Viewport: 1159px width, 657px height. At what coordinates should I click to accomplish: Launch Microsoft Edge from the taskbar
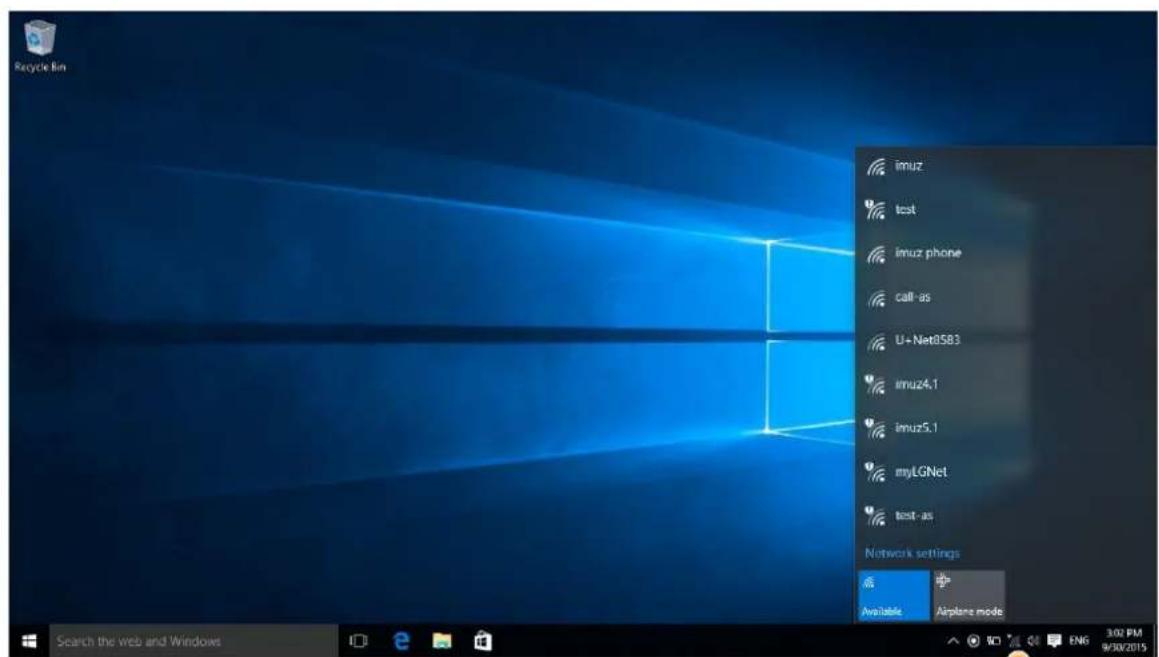[401, 641]
